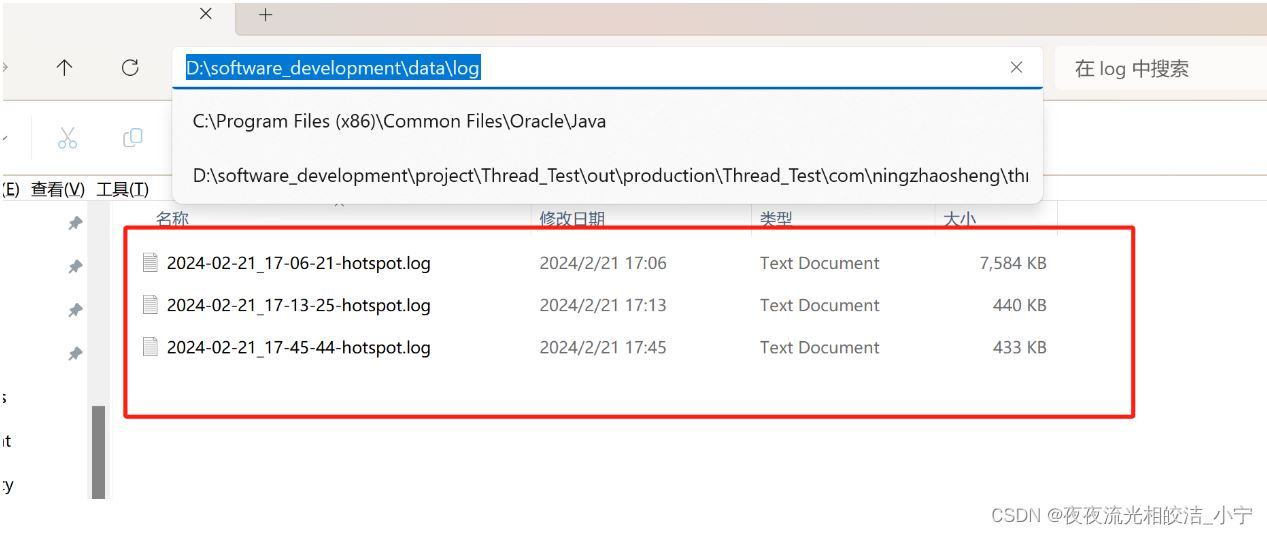Select 2024-02-21_17-45-44-hotspot.log file
This screenshot has width=1267, height=535.
[298, 348]
